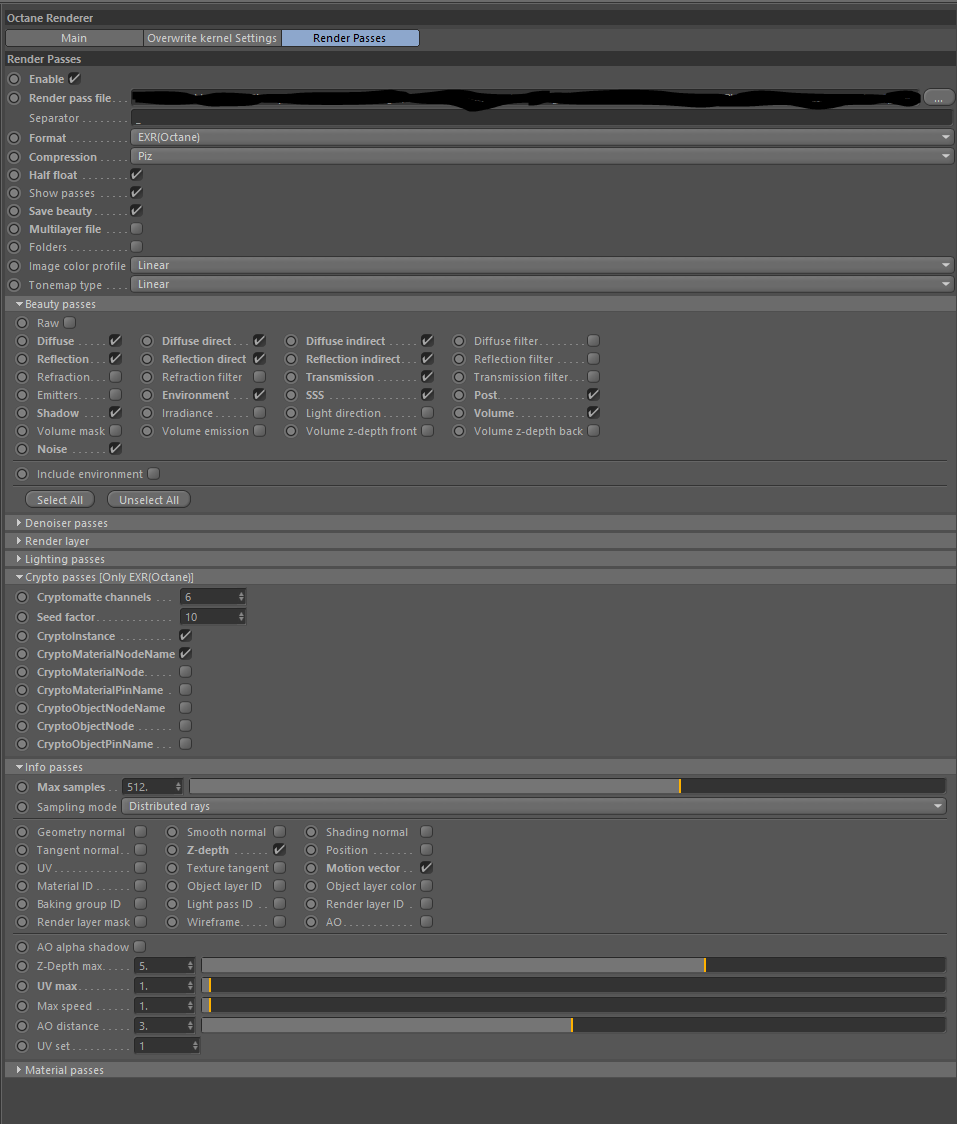
Task: Click the animation dot beside Tonemap type
Action: (x=14, y=285)
